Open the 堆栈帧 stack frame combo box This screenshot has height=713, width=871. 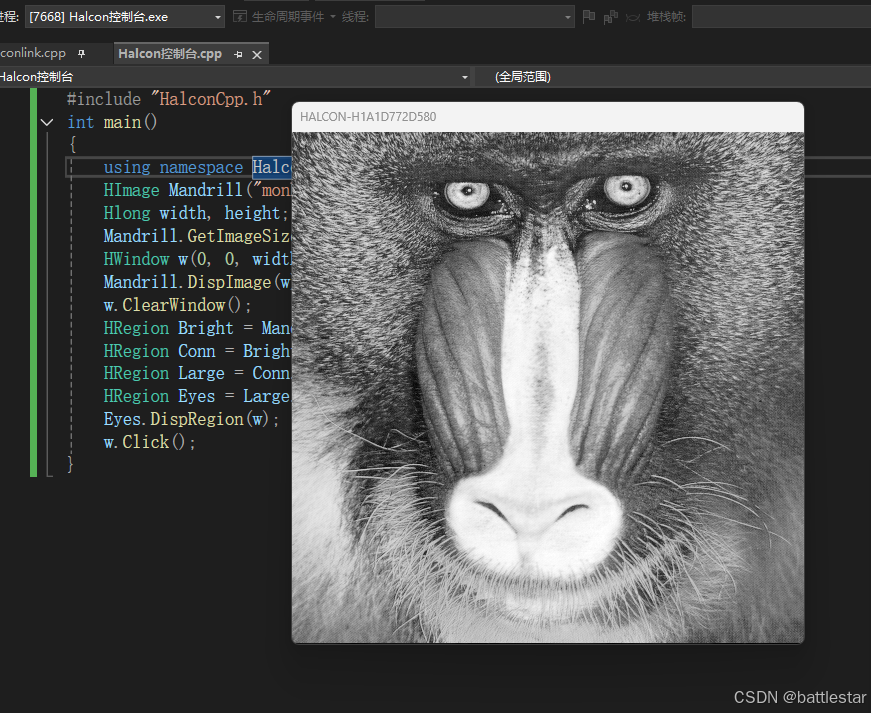click(x=782, y=17)
